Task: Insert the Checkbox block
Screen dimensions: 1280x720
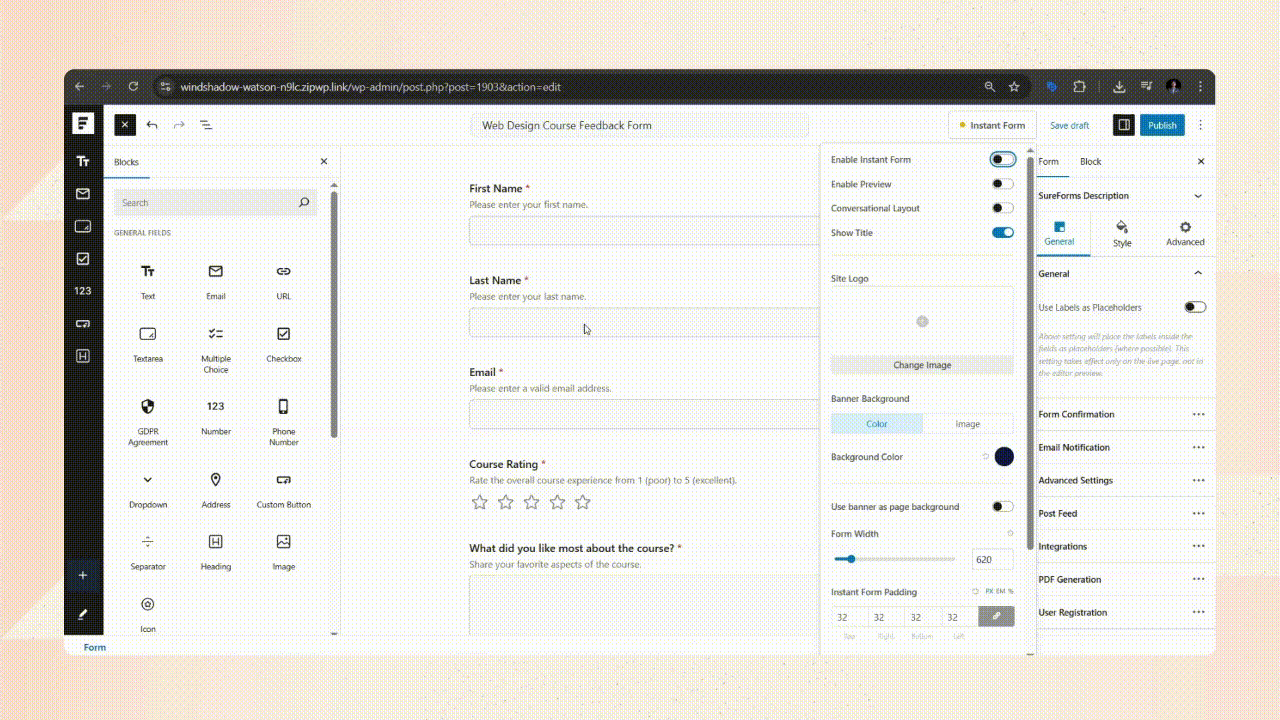Action: tap(284, 344)
